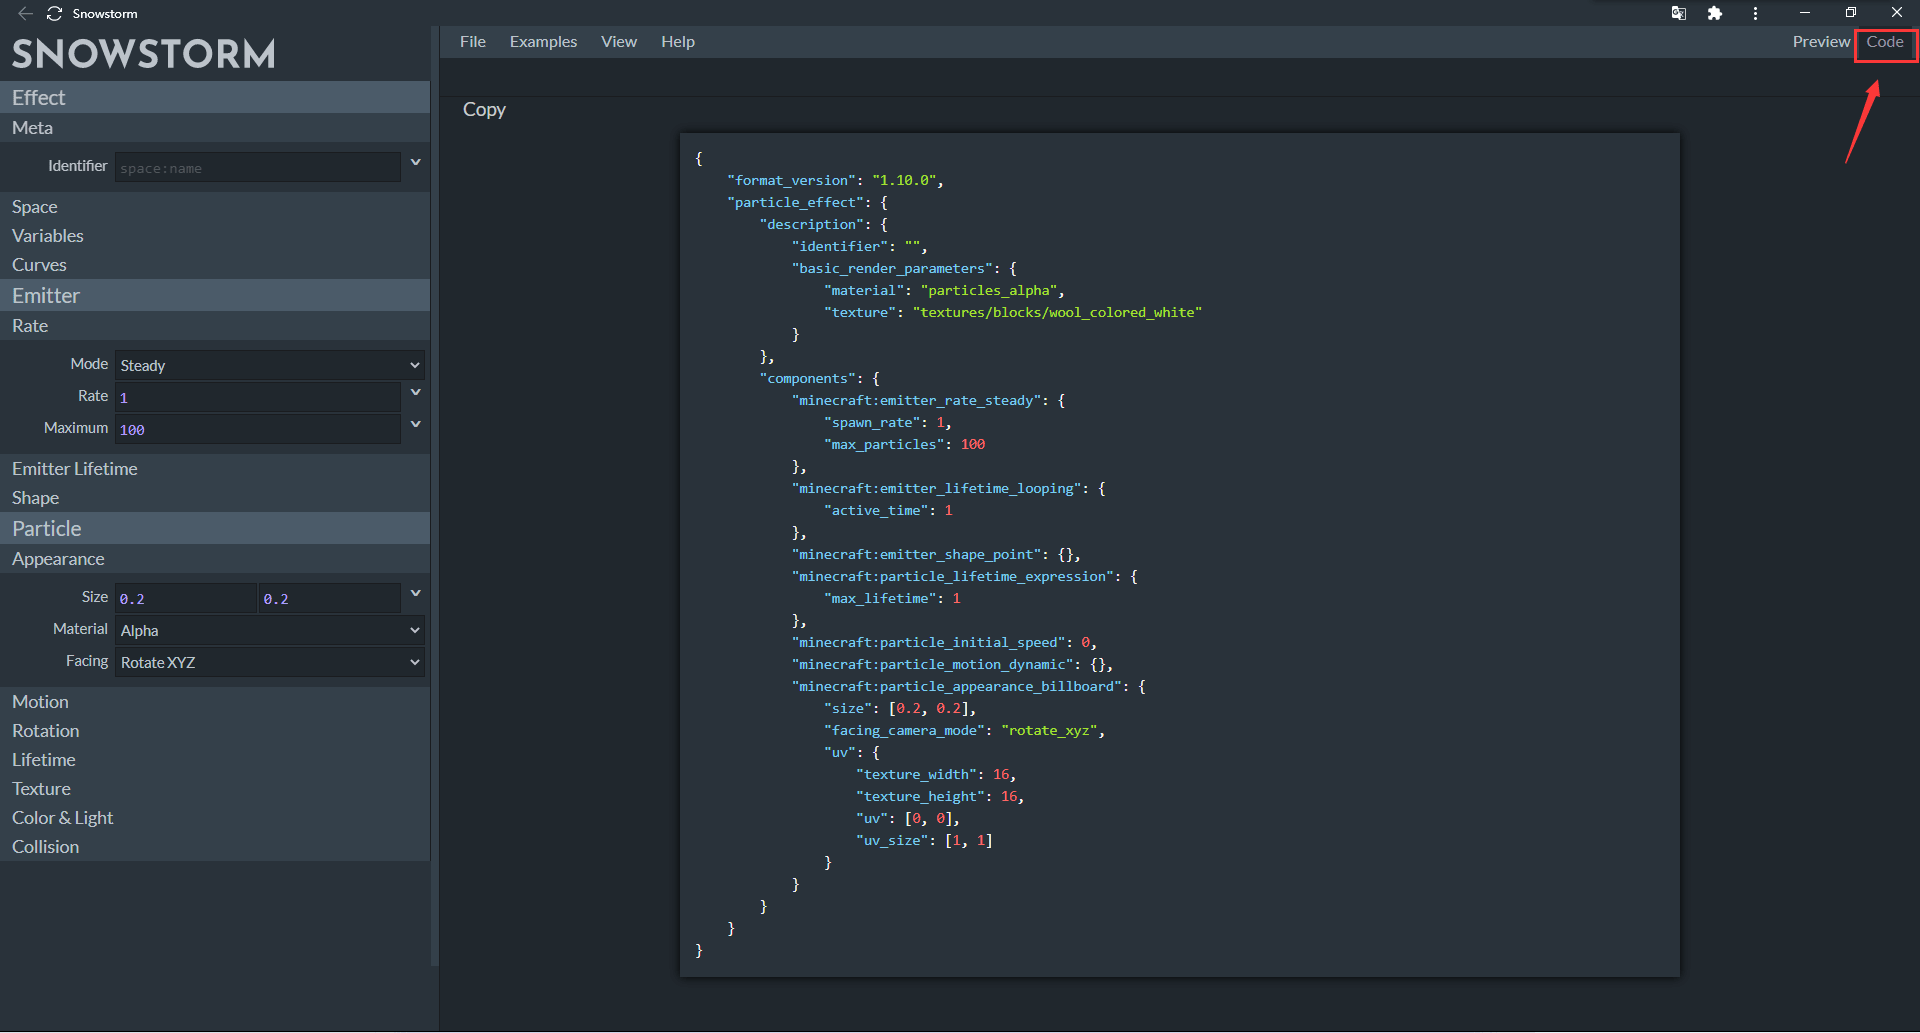Open the Mode dropdown set to Steady

point(269,366)
